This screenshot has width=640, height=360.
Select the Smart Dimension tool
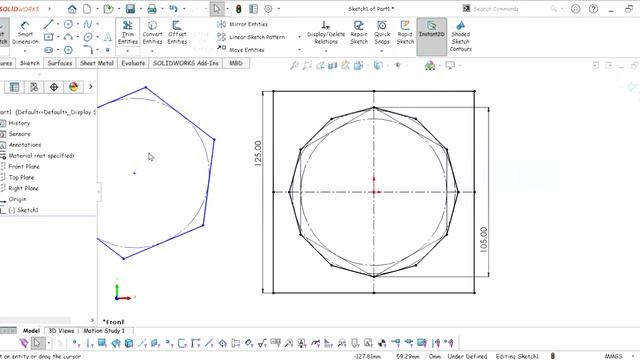(25, 33)
